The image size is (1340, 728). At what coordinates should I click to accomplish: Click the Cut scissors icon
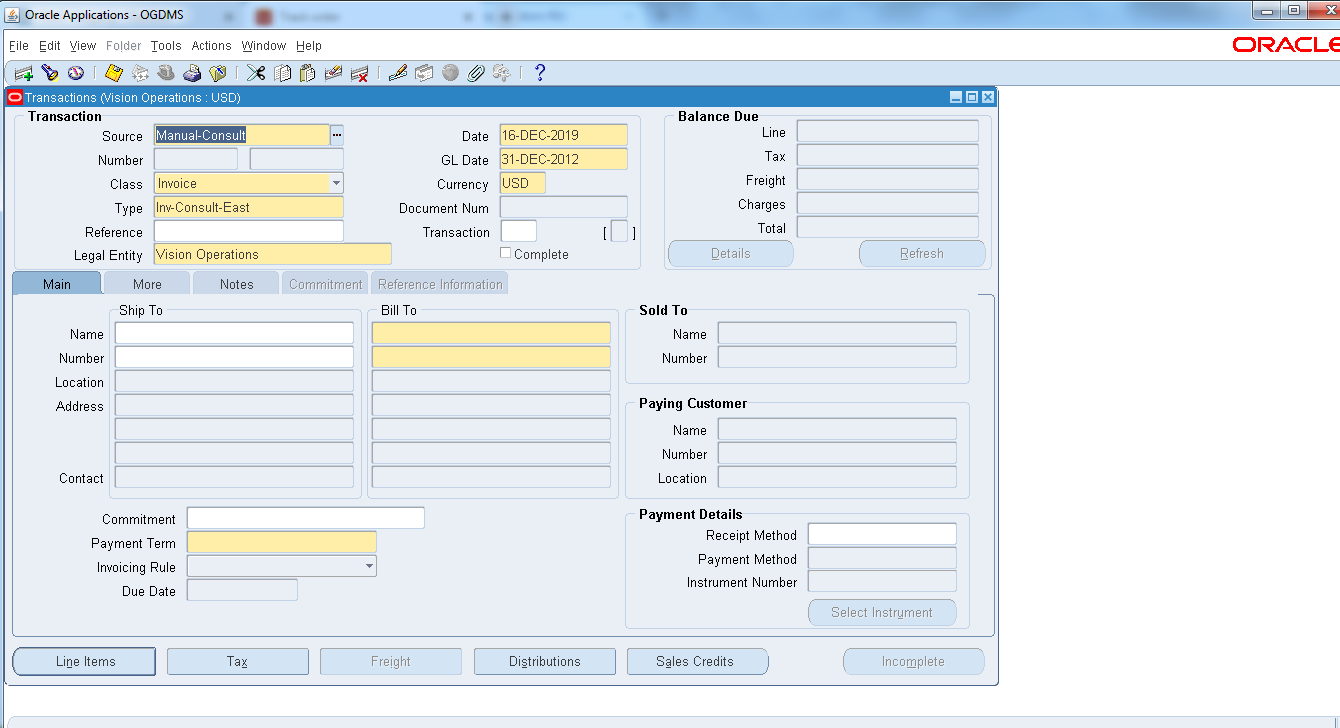[256, 73]
